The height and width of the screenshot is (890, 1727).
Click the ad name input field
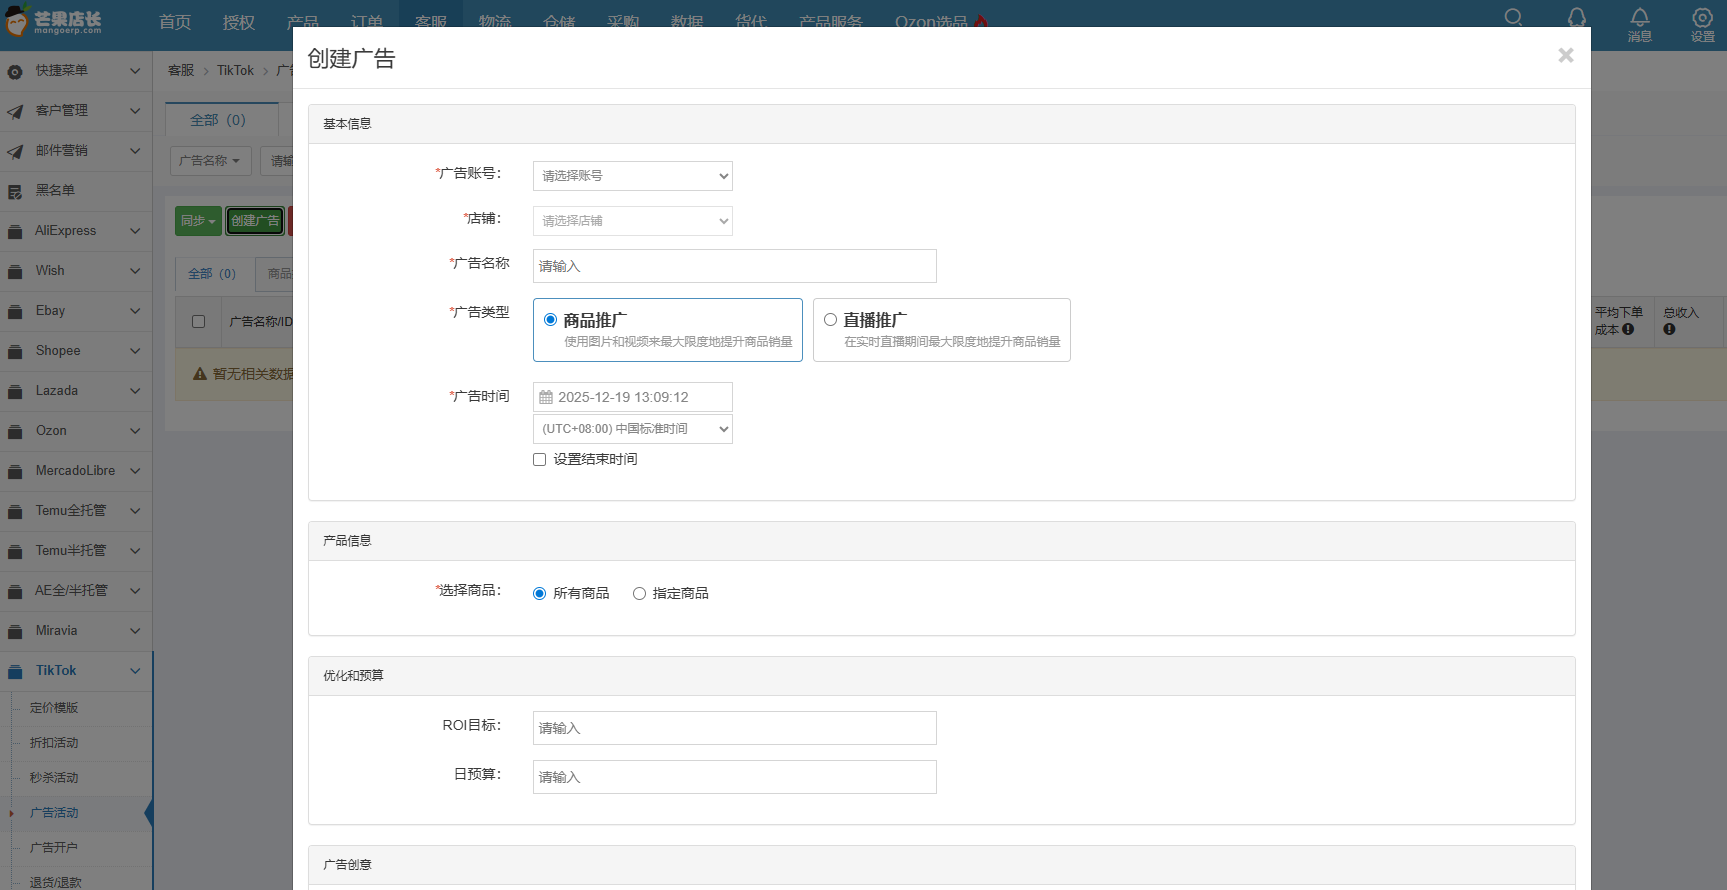[x=734, y=266]
